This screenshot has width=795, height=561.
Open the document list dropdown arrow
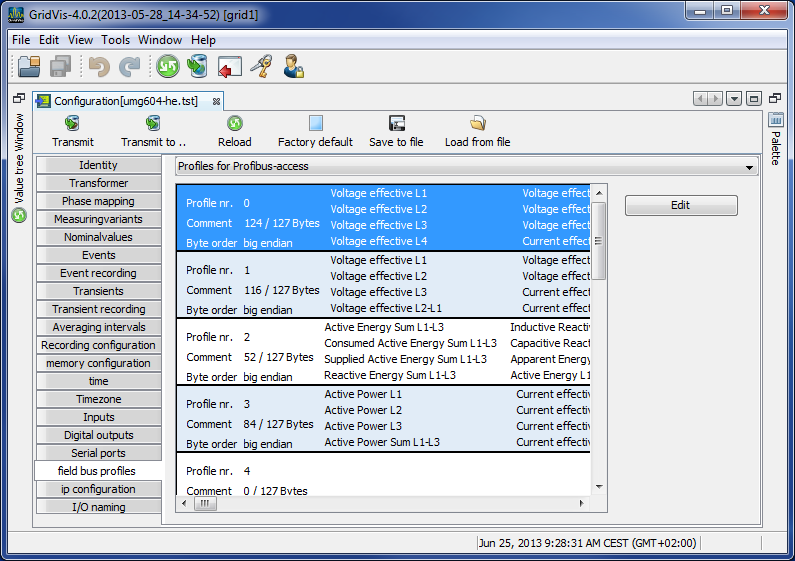tap(734, 99)
